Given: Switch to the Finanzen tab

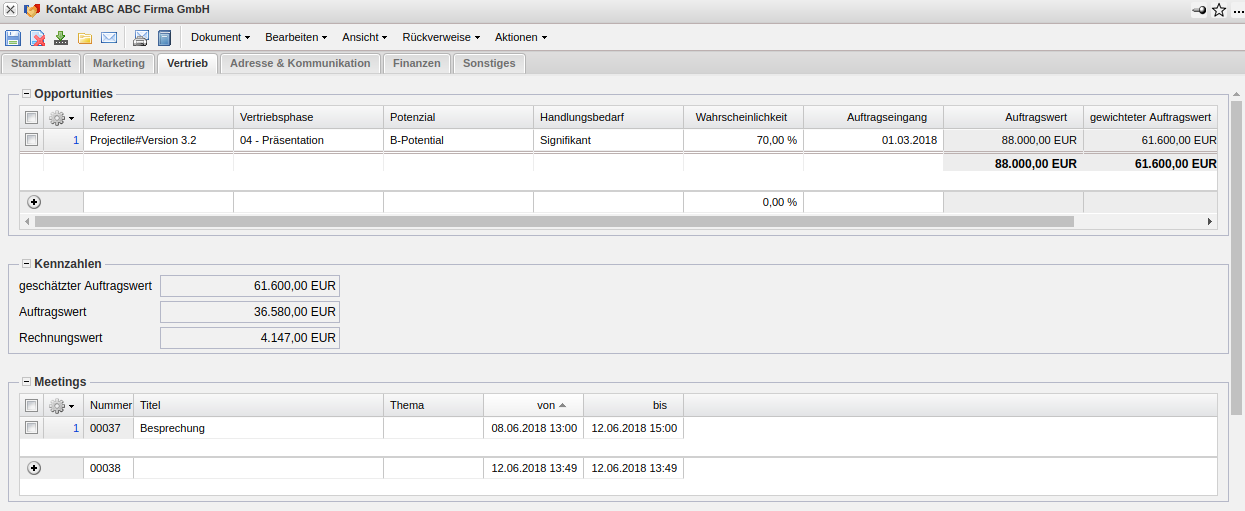Looking at the screenshot, I should click(416, 63).
